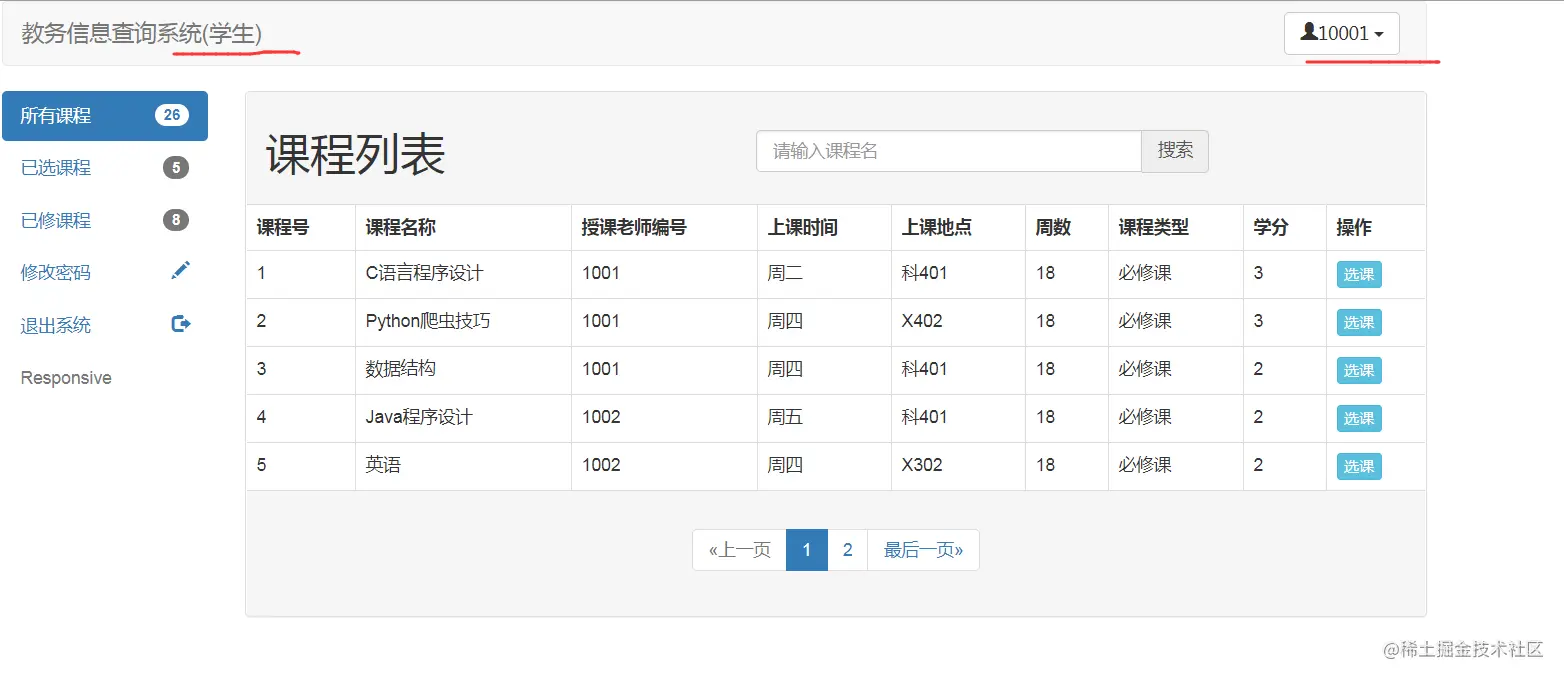Focus the 请输入课程名 search field
1564x680 pixels.
[x=949, y=151]
